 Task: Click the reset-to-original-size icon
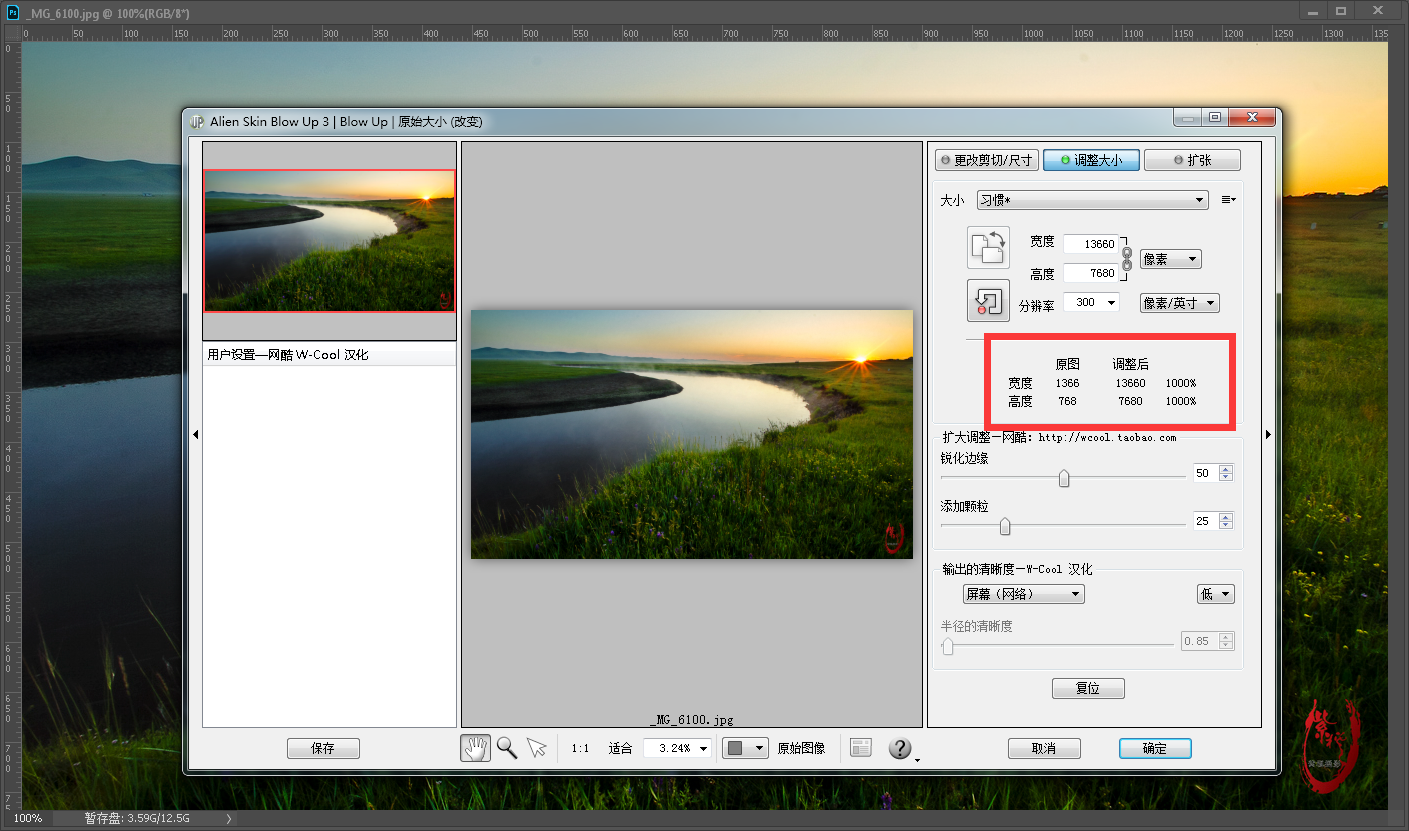click(988, 300)
